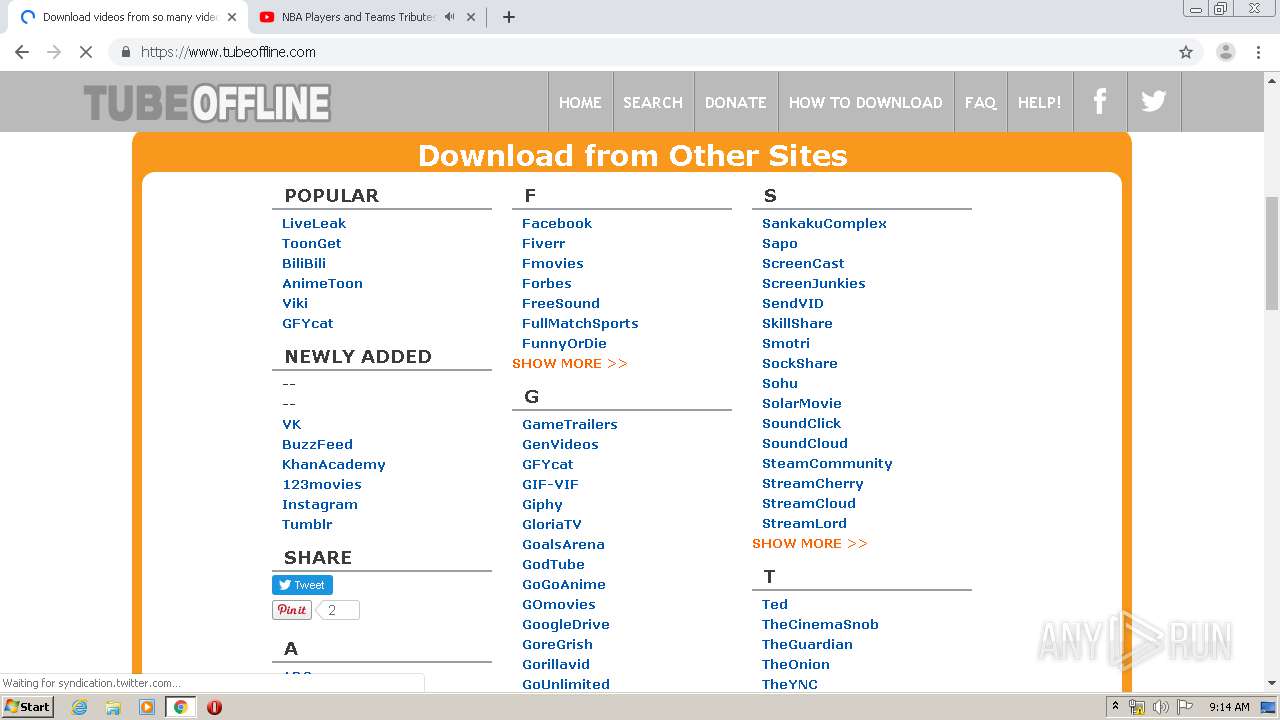
Task: Open the KhanAcademy link
Action: [x=334, y=464]
